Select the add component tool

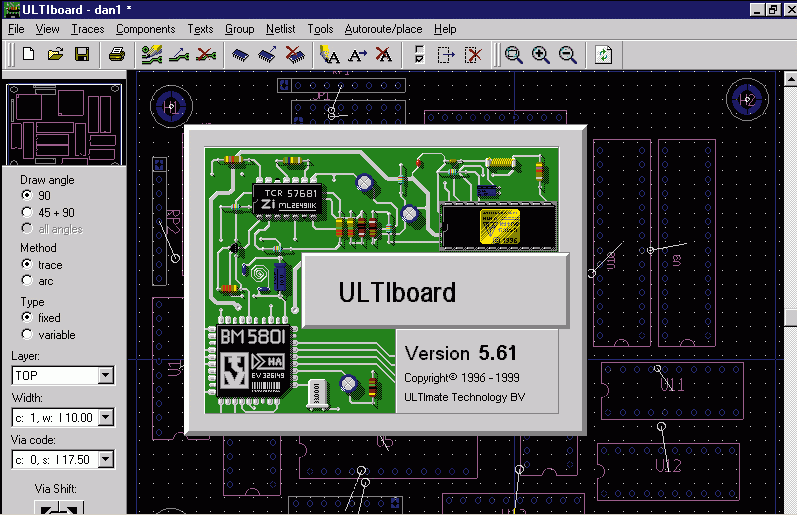coord(240,54)
